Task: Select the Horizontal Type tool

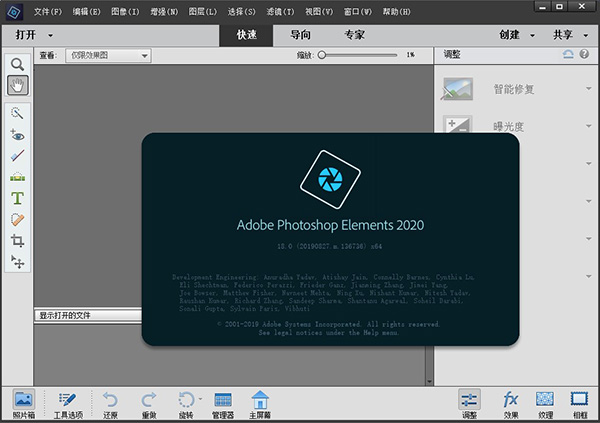Action: 17,198
